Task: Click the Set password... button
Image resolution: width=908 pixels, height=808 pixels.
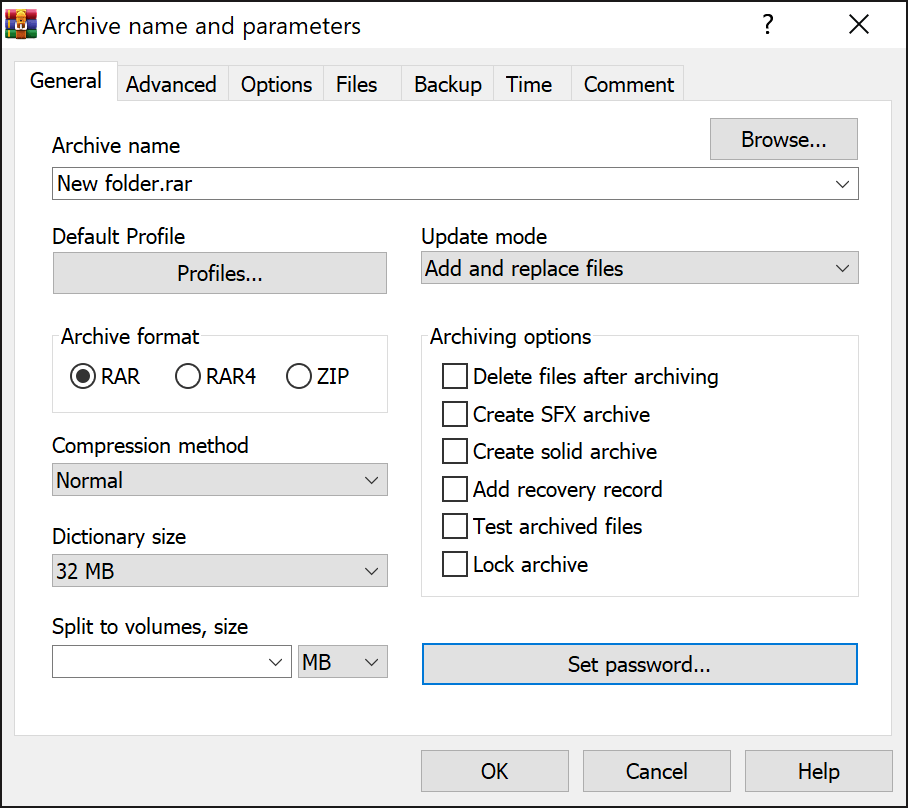Action: (639, 664)
